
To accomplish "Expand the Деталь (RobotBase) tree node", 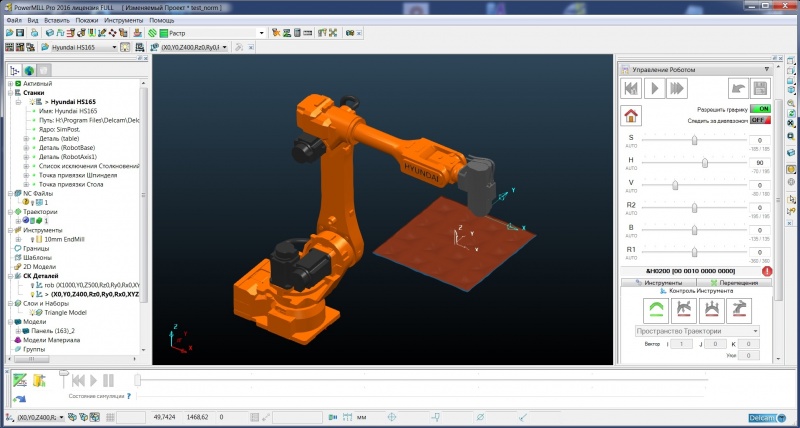I will [26, 148].
